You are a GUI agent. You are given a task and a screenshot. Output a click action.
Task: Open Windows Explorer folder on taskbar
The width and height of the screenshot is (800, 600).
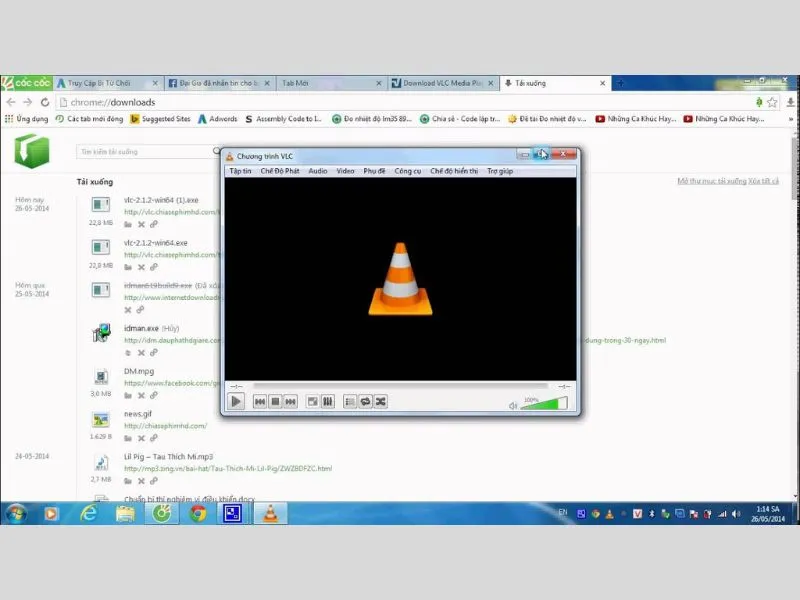tap(126, 513)
